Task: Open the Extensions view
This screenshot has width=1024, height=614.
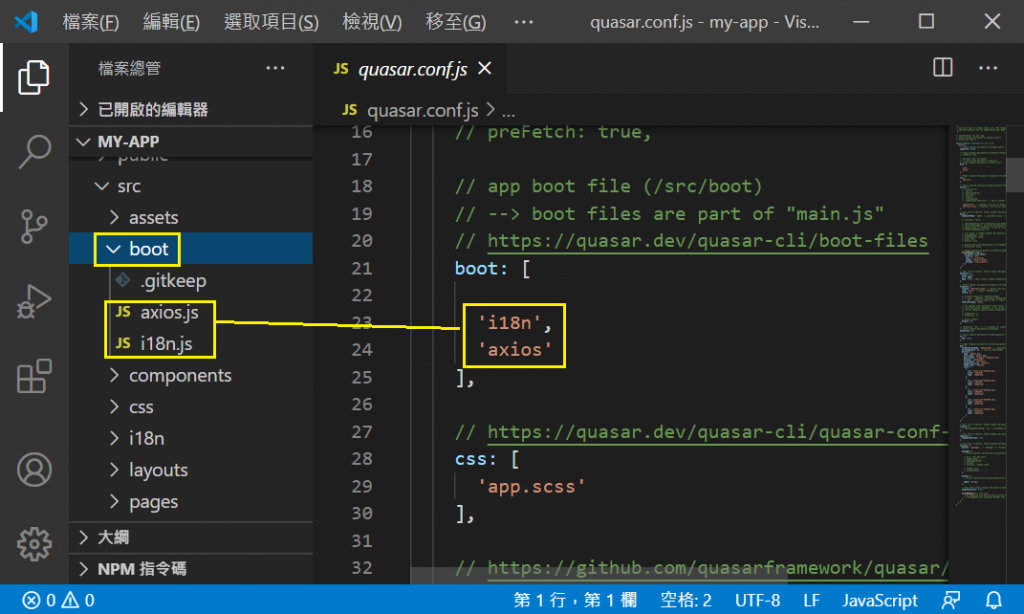Action: pyautogui.click(x=34, y=376)
